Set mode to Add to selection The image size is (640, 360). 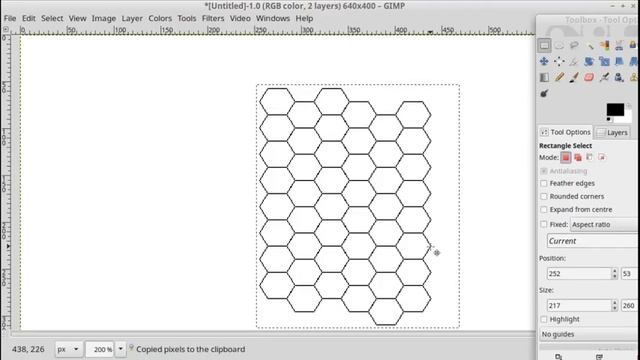[578, 157]
